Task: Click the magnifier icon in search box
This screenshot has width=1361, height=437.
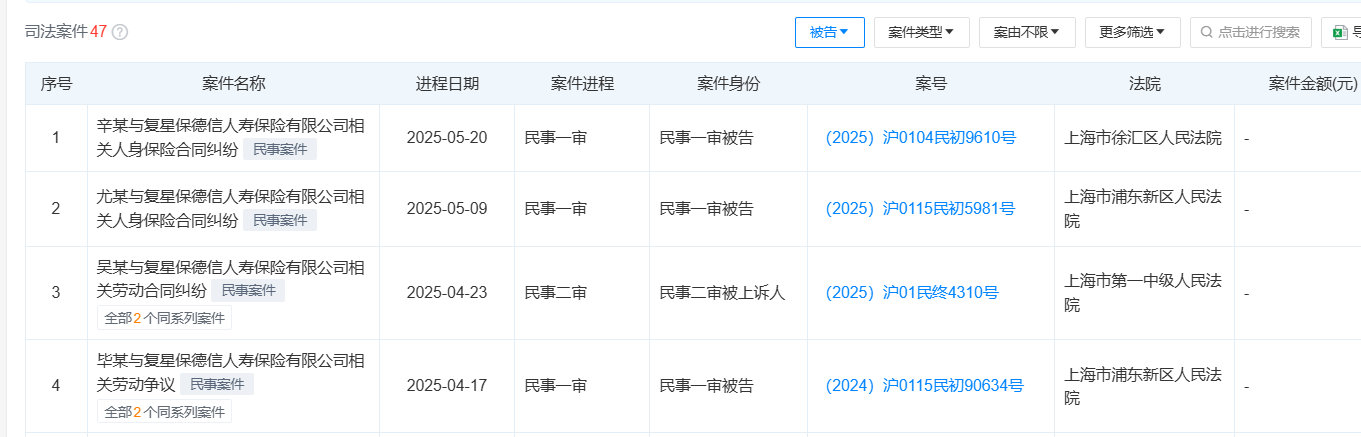Action: click(1207, 32)
